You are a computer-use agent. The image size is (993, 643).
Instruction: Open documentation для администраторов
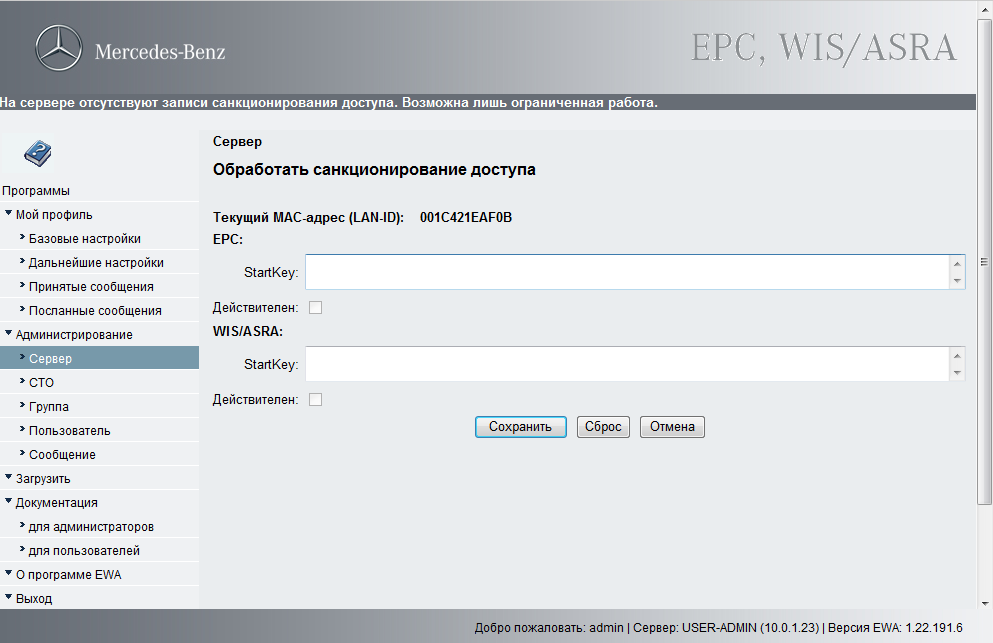point(91,527)
